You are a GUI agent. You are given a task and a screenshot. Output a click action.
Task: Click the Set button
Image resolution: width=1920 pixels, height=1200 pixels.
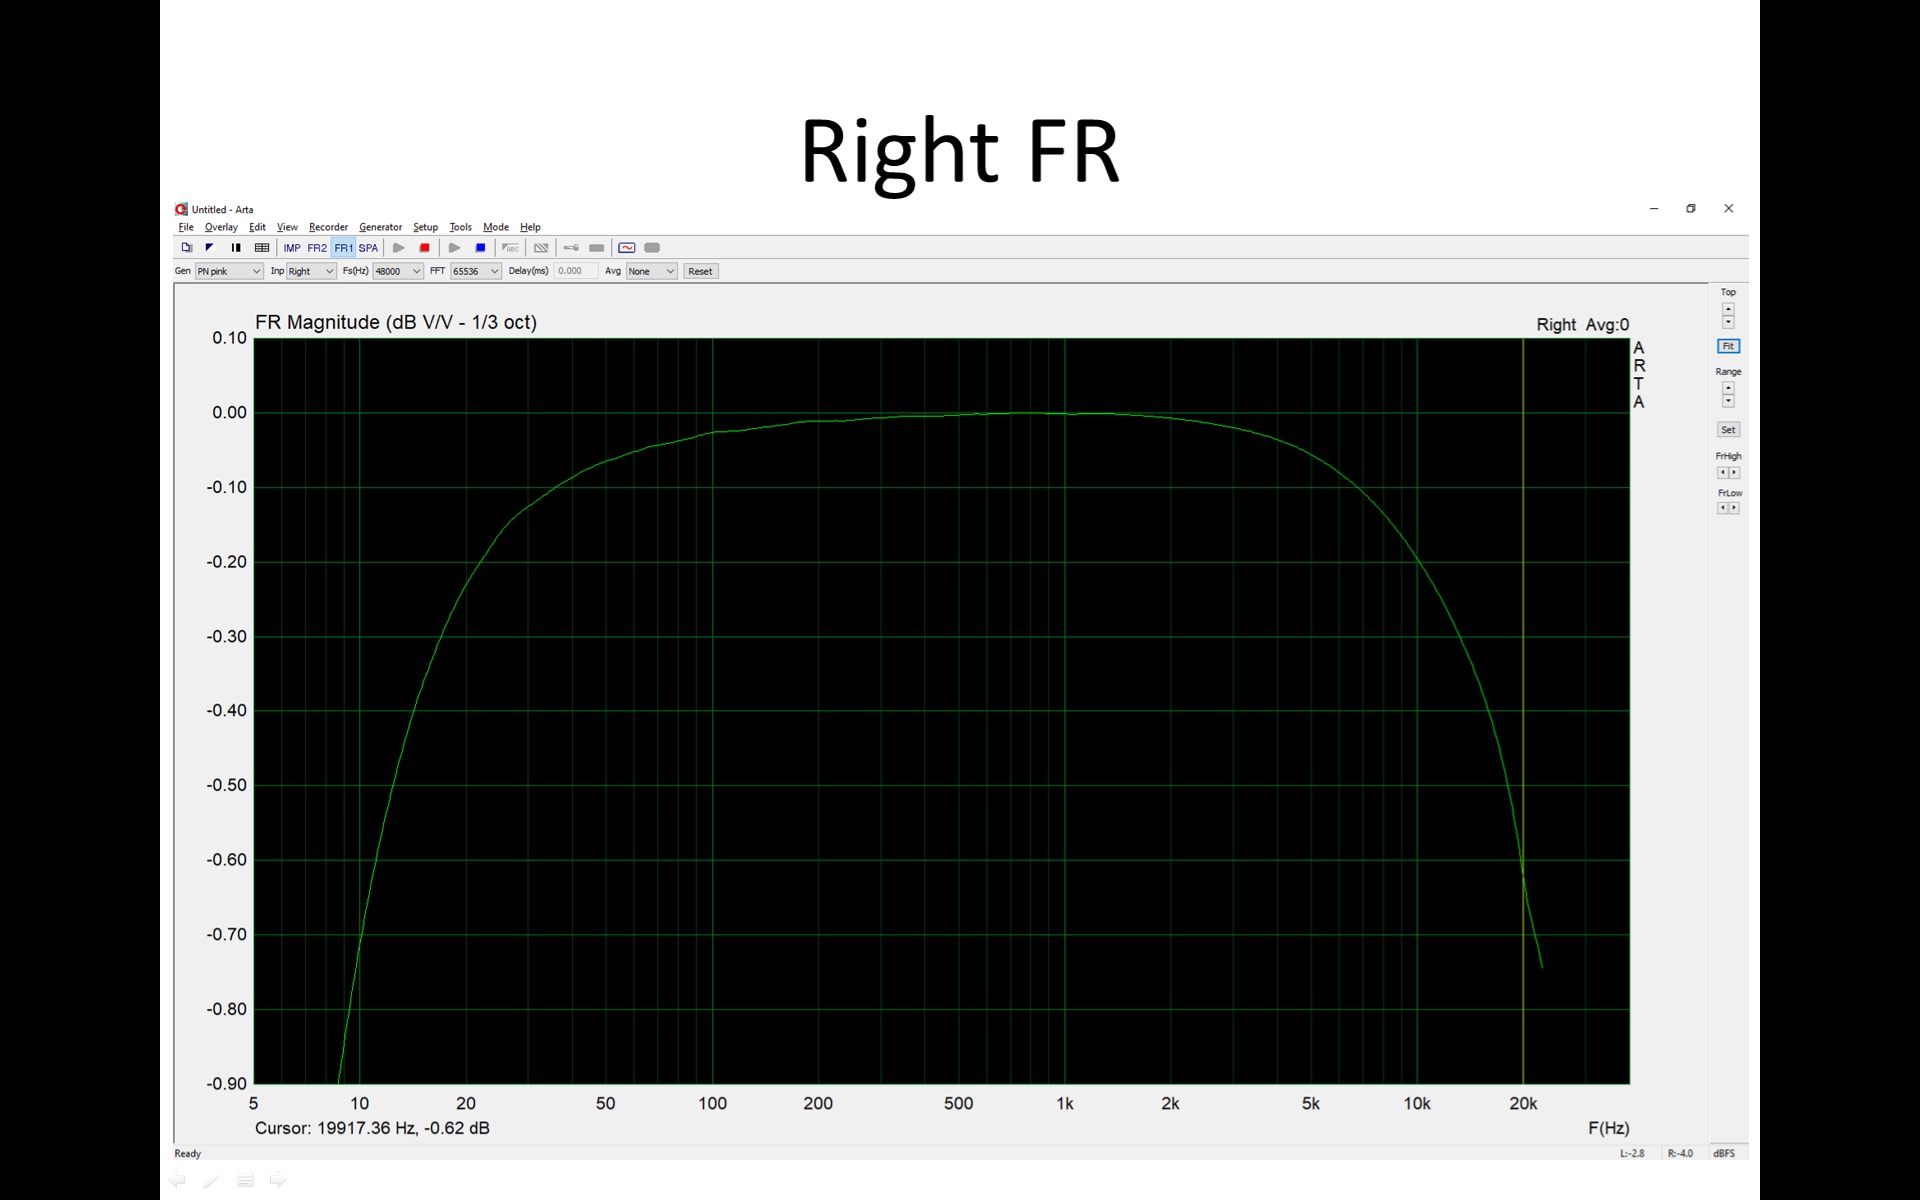click(x=1728, y=430)
